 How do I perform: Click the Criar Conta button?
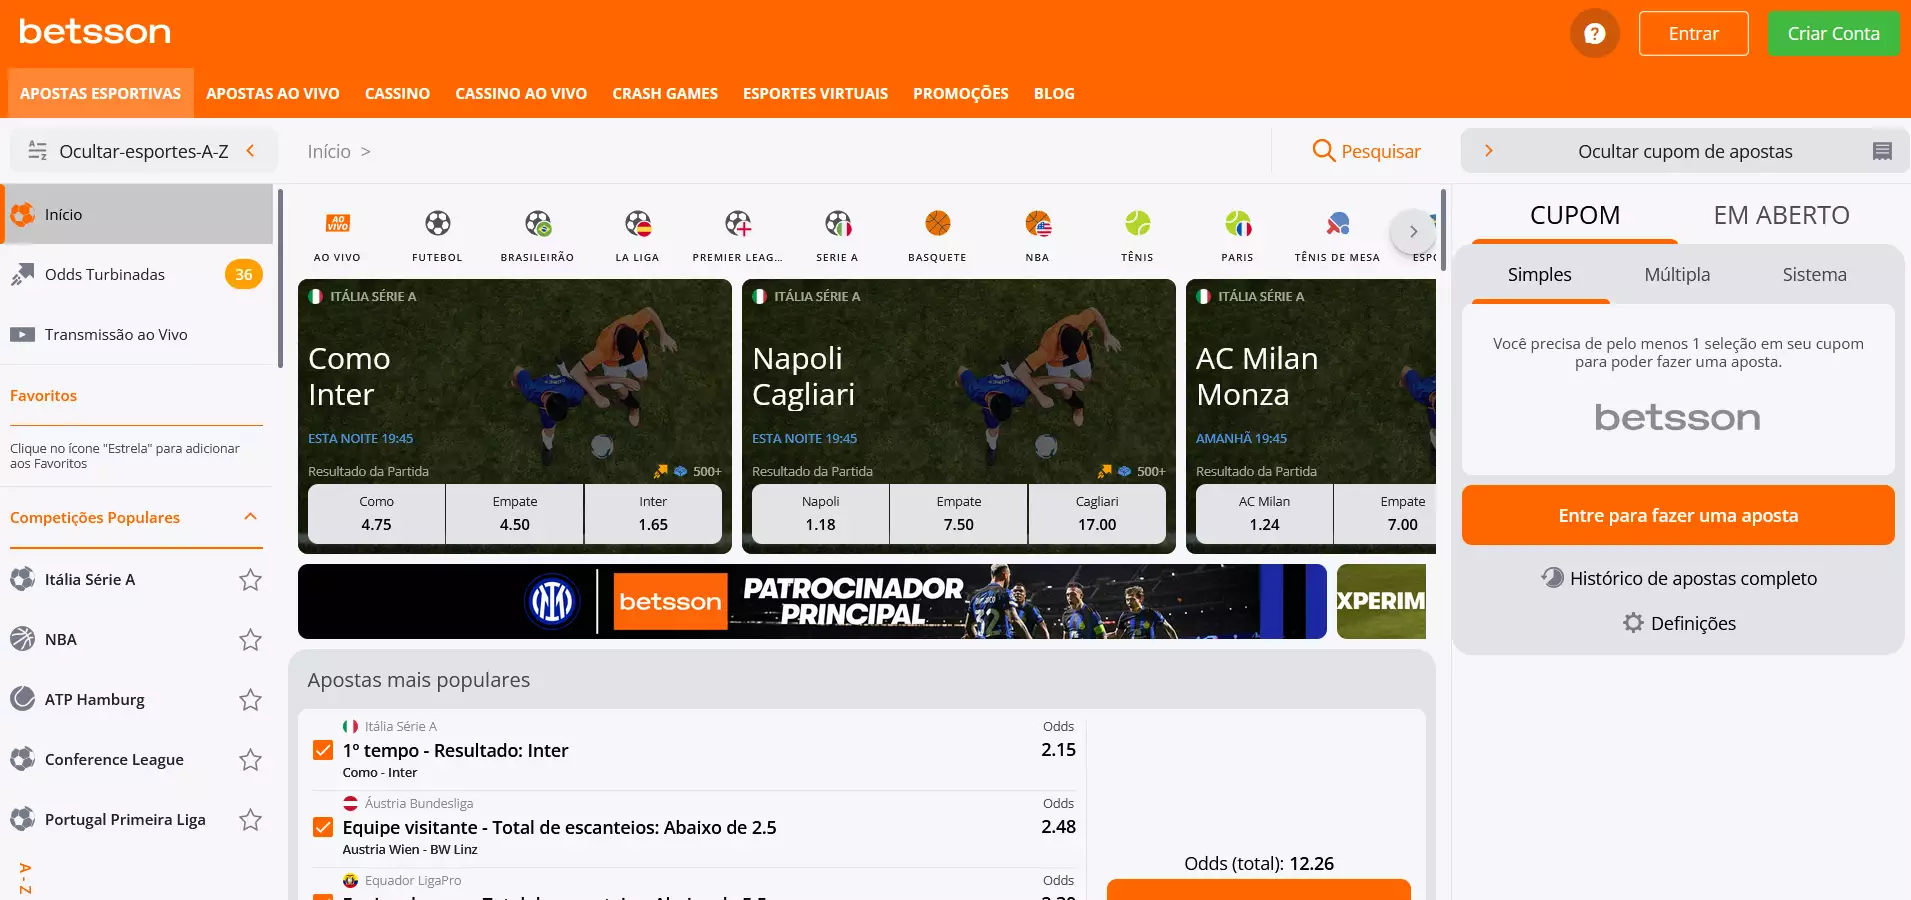(1833, 34)
